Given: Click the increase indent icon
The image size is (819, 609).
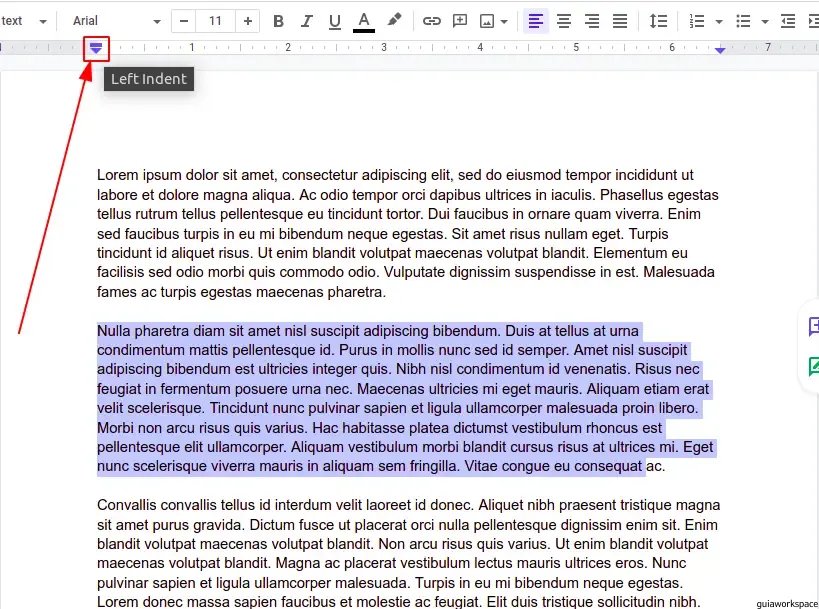Looking at the screenshot, I should [813, 21].
